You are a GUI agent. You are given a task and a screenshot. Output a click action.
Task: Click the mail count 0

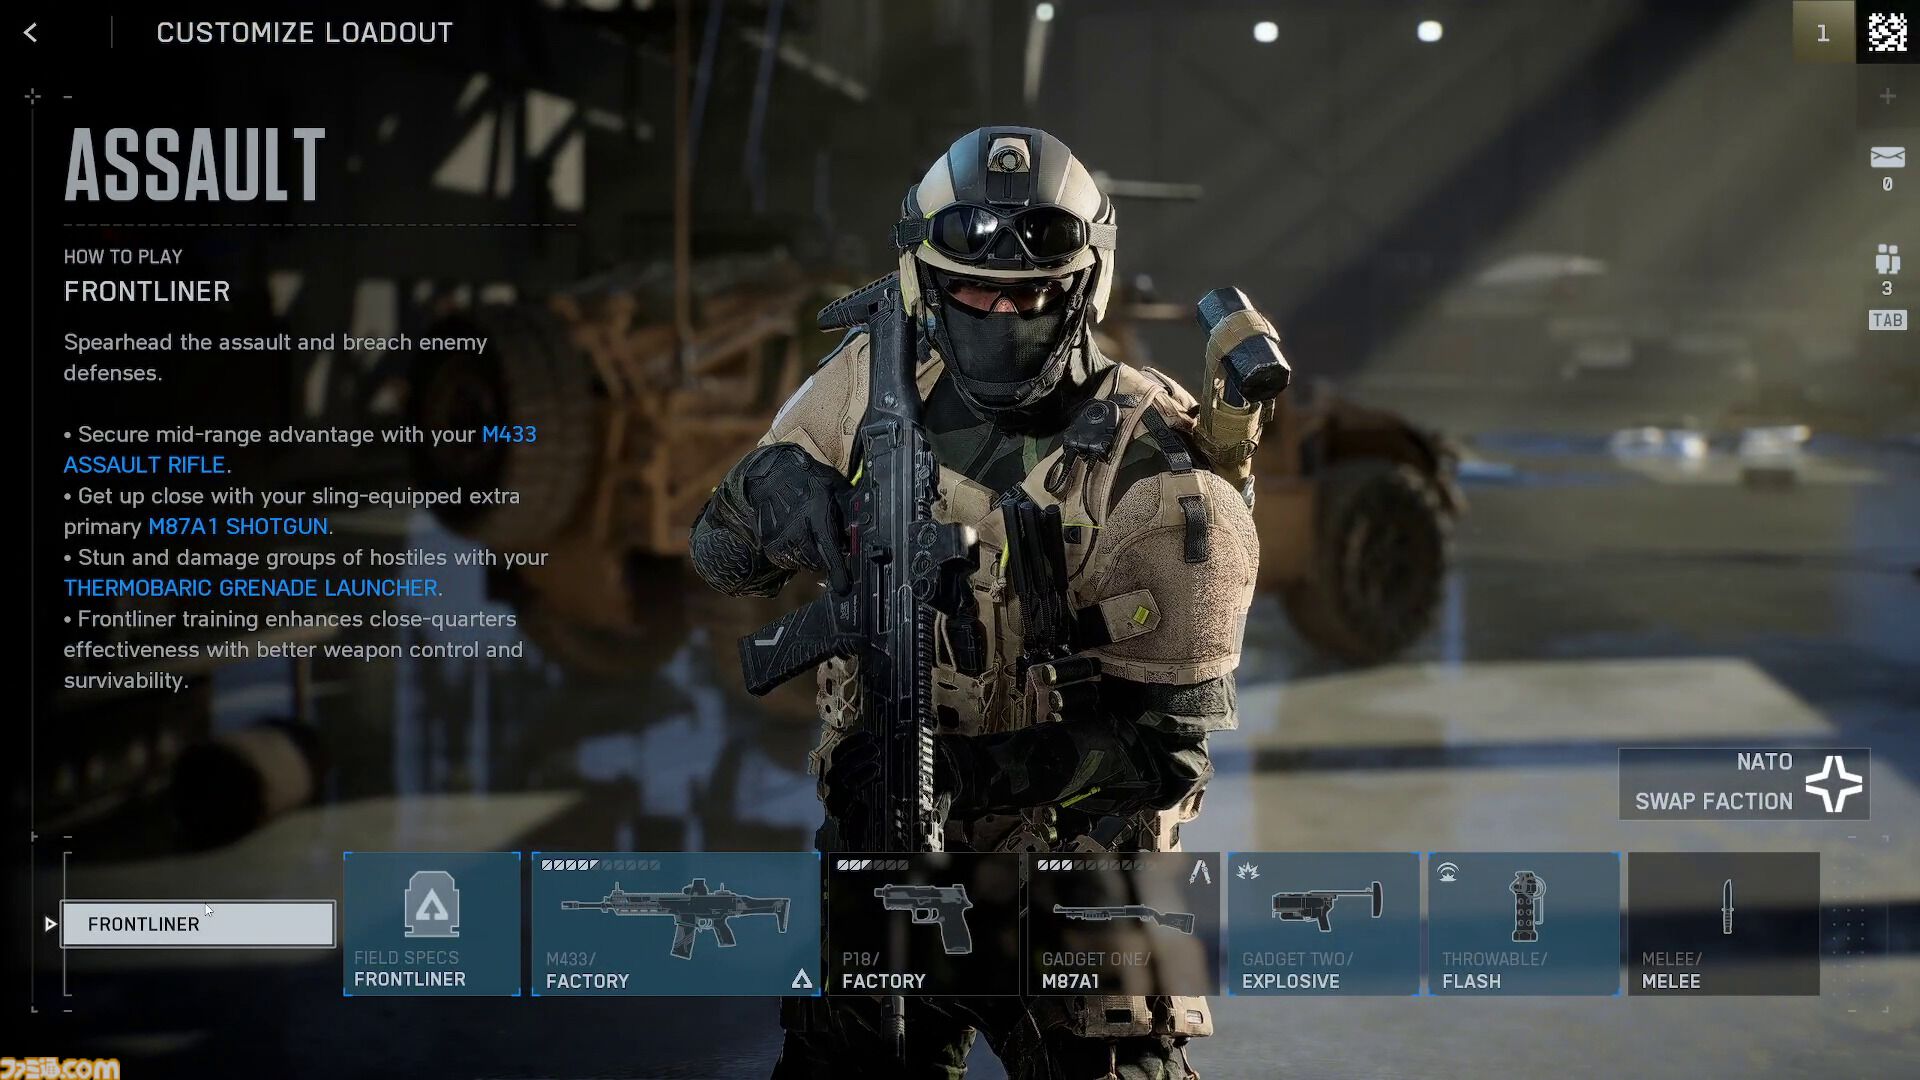1887,185
